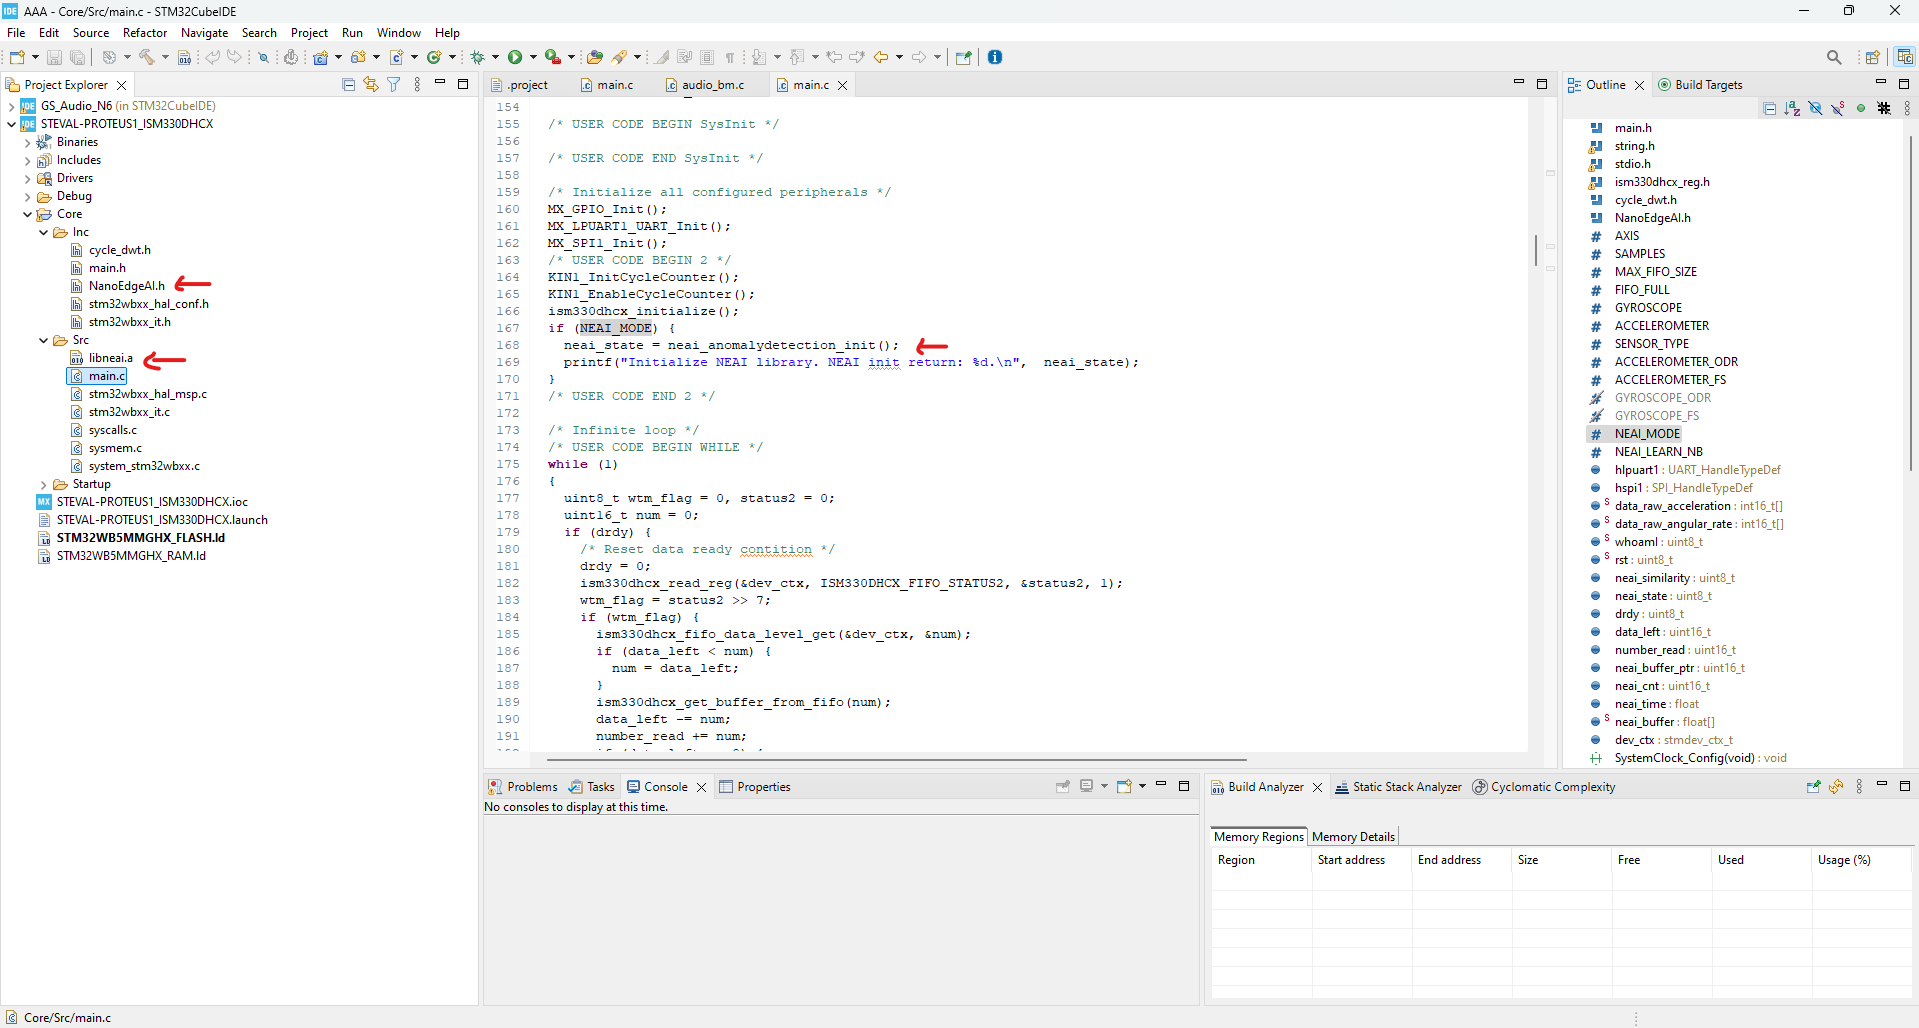Refresh the Build Analyzer view

1836,787
